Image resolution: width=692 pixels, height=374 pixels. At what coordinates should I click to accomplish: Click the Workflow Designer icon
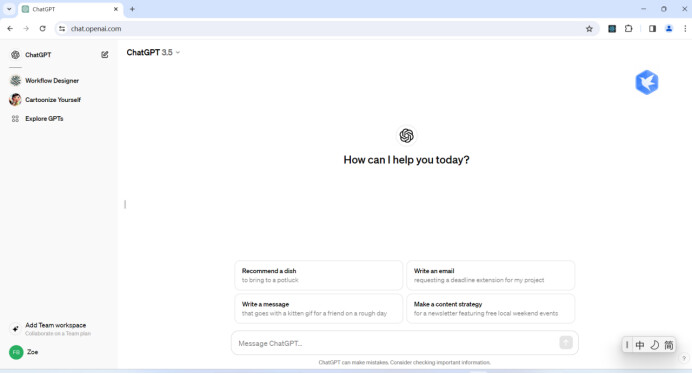pos(15,80)
